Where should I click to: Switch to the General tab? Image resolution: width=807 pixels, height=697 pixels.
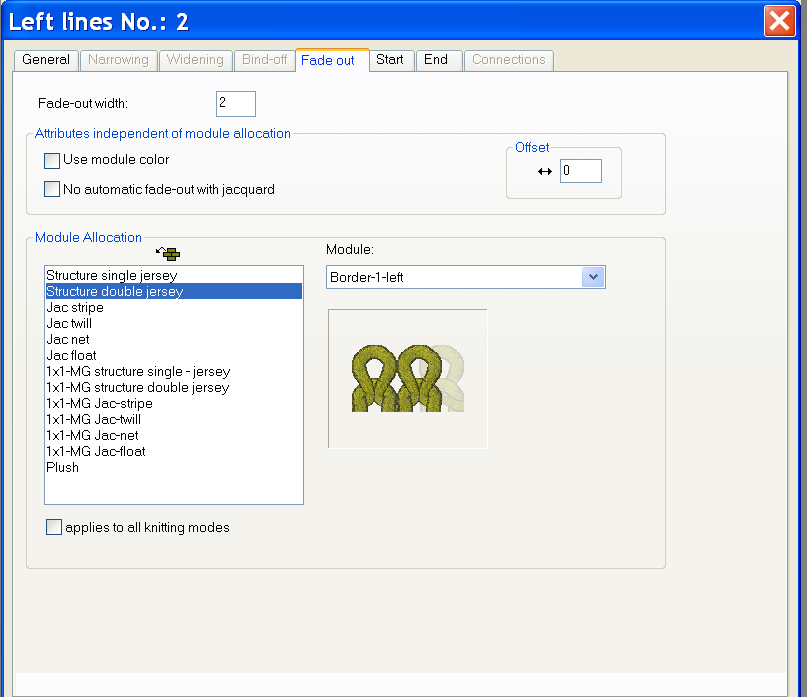(46, 60)
